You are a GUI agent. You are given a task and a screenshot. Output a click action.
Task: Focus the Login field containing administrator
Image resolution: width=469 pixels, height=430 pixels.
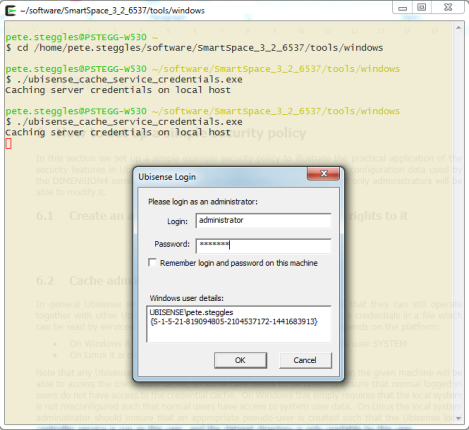tap(263, 221)
